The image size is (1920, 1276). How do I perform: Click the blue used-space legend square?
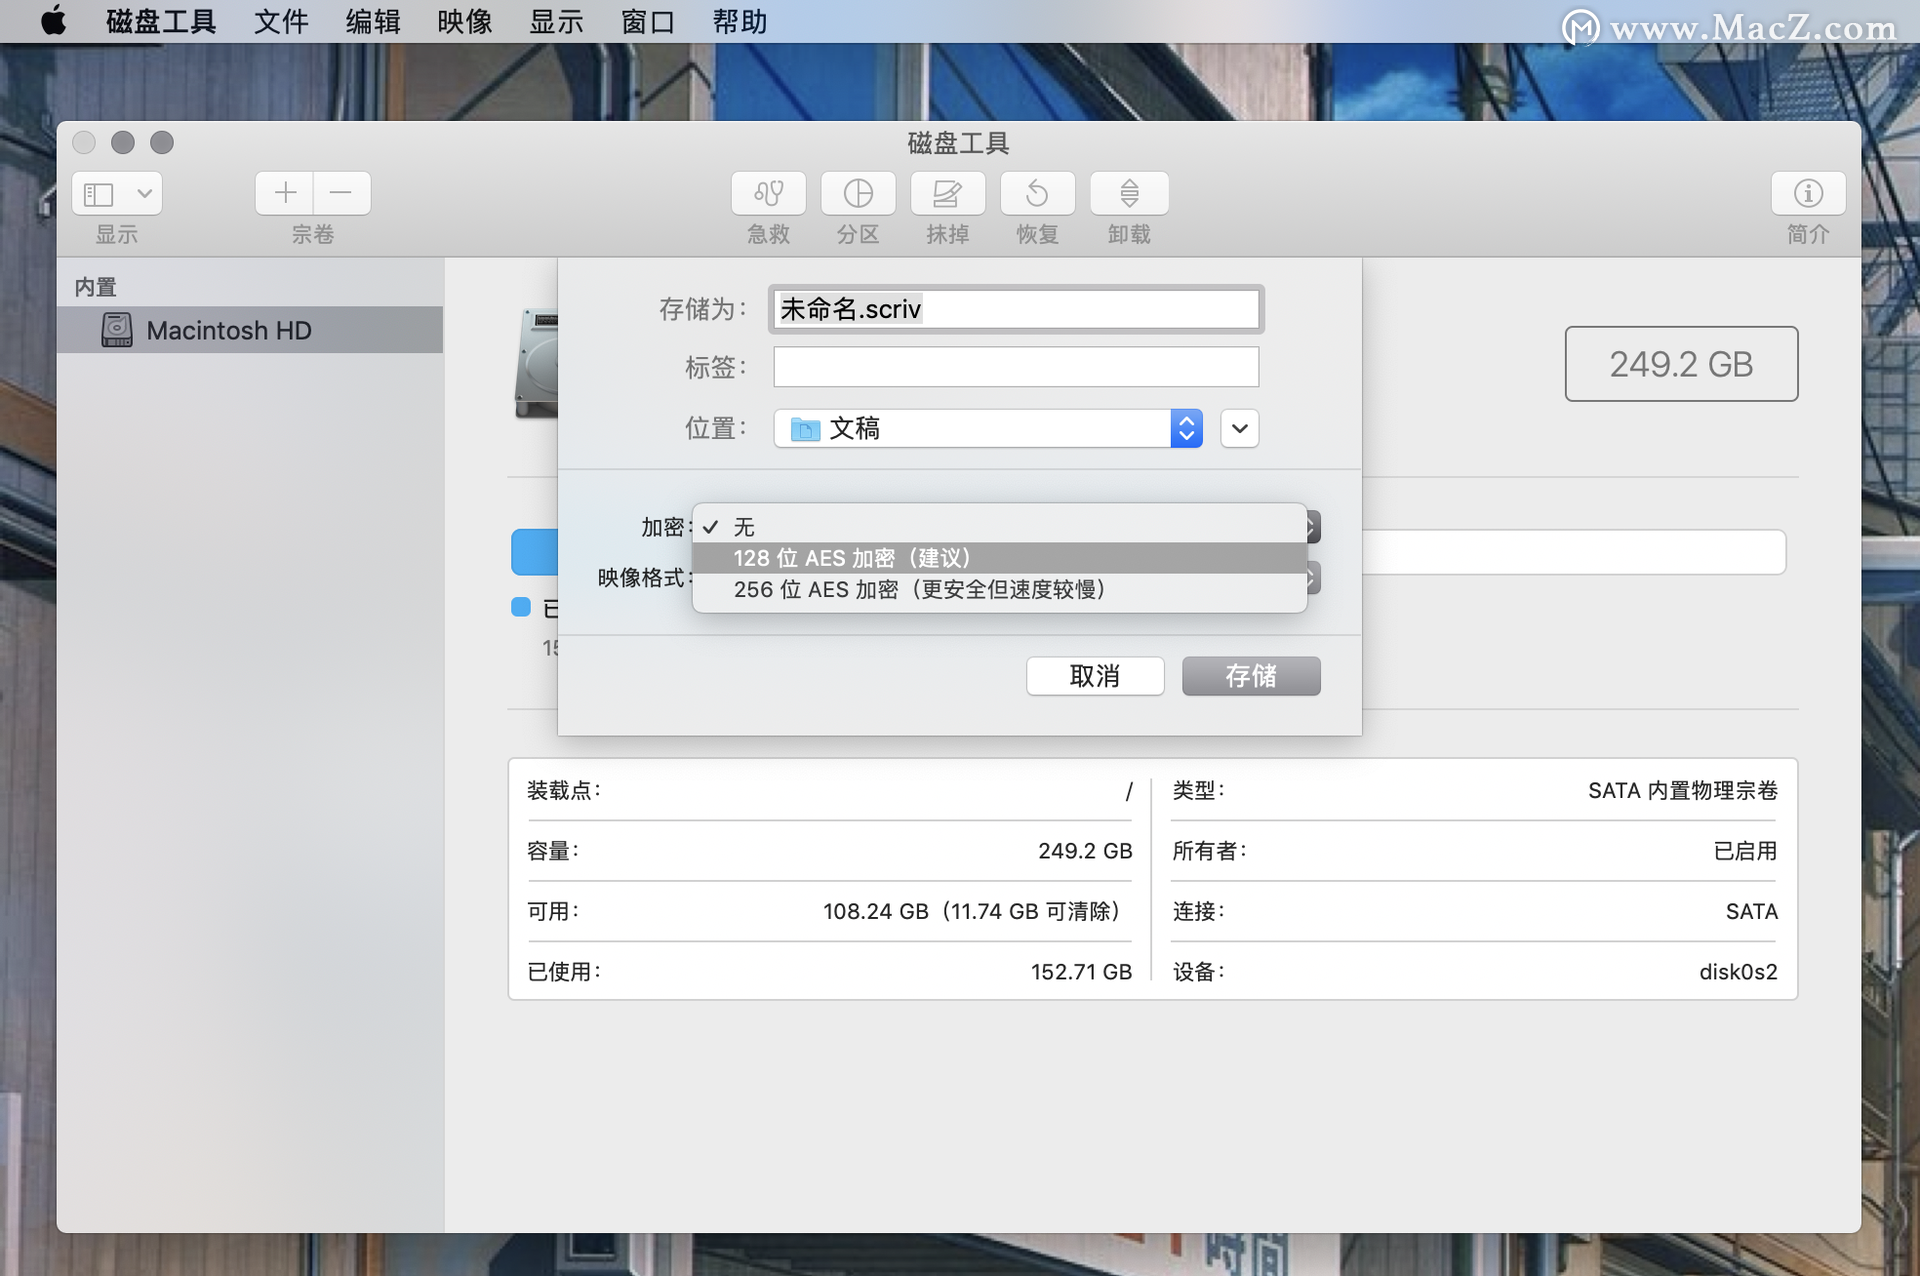(520, 607)
